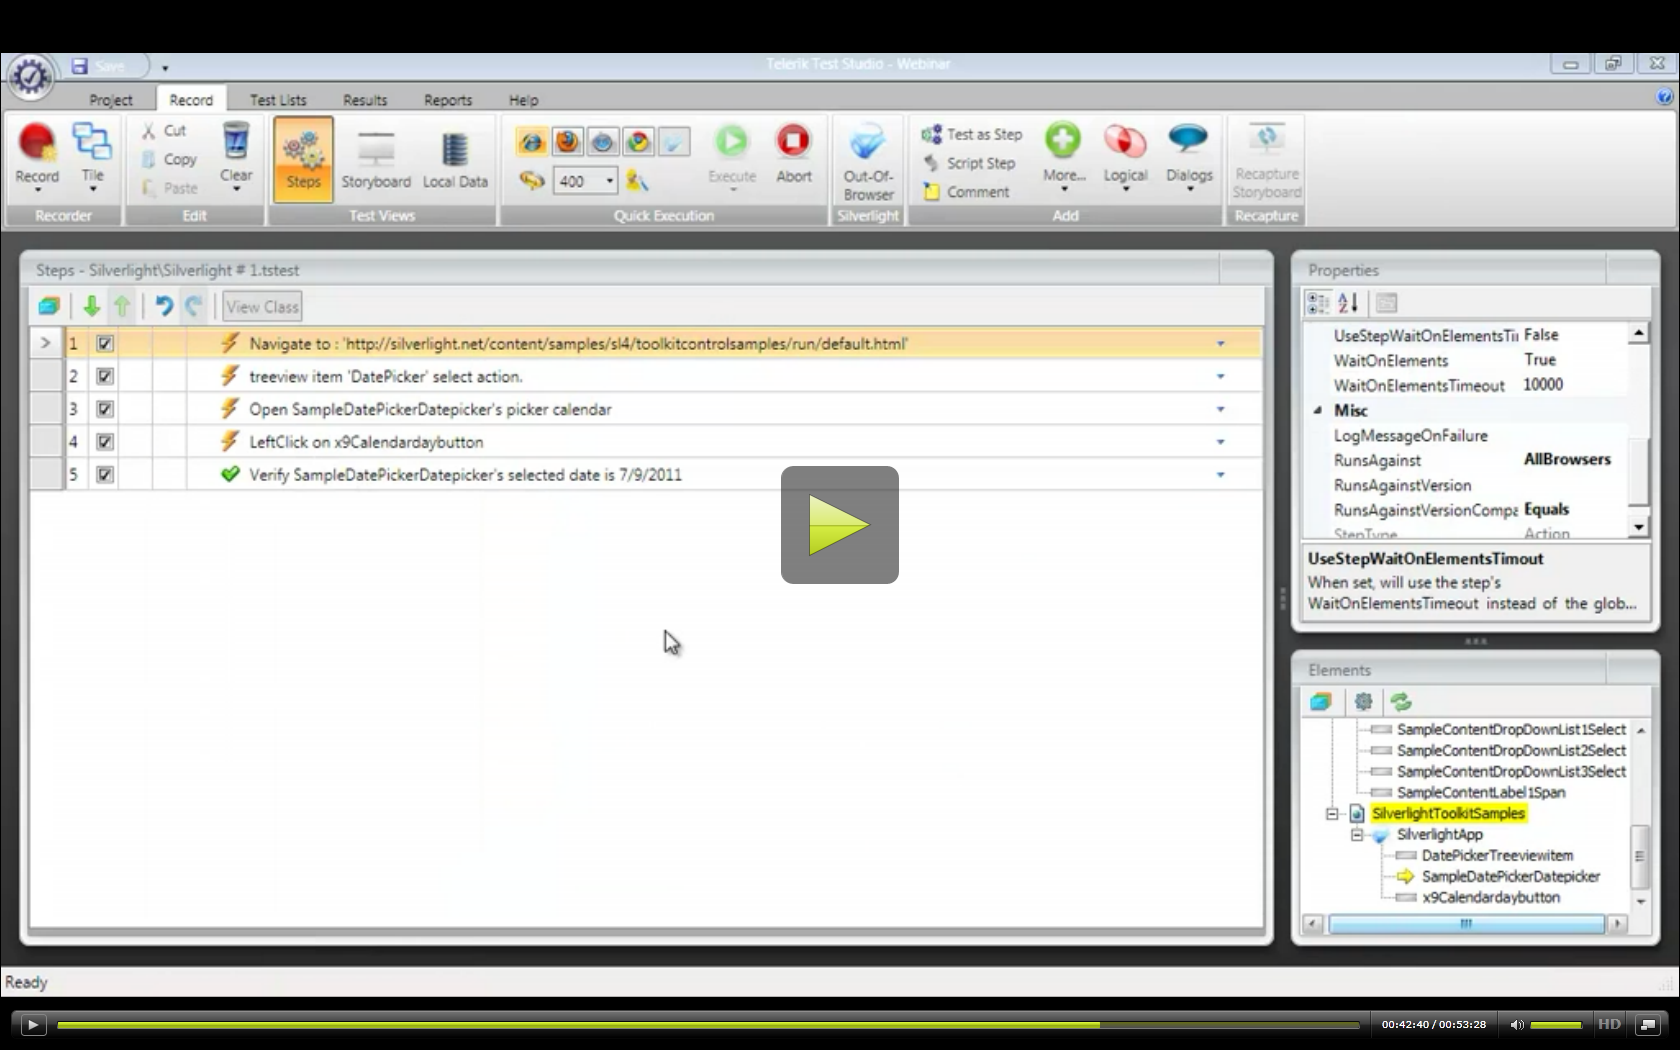Click the View Class button
Viewport: 1680px width, 1050px height.
pos(262,307)
